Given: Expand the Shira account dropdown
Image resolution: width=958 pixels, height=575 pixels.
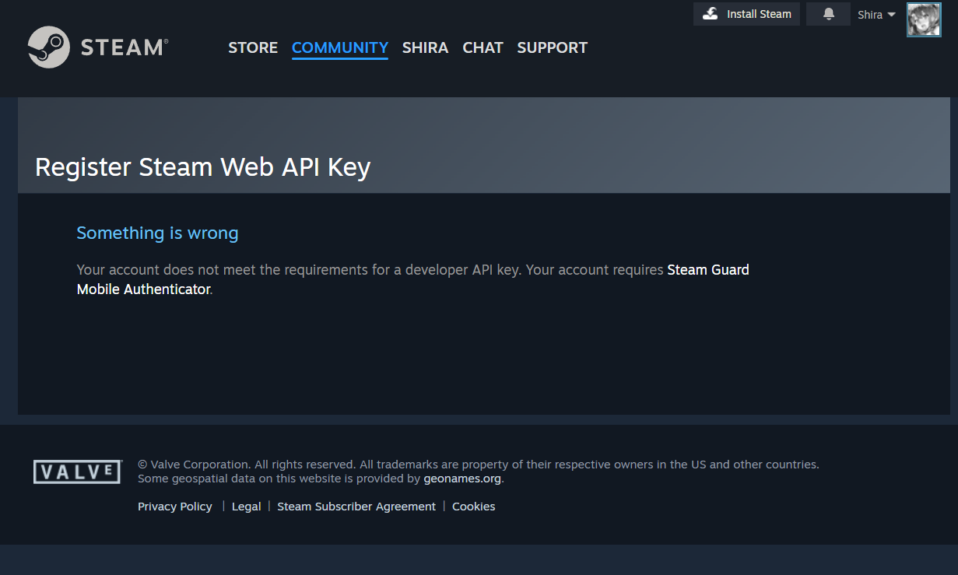Looking at the screenshot, I should 876,15.
